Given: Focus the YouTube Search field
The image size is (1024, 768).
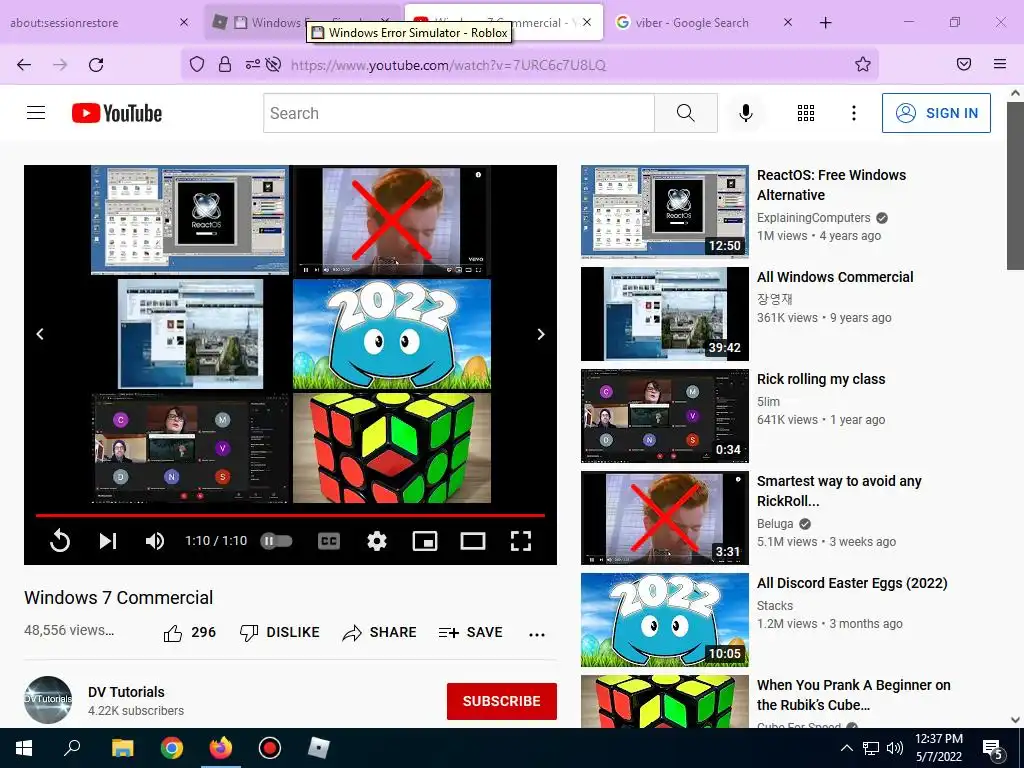Looking at the screenshot, I should pyautogui.click(x=458, y=113).
